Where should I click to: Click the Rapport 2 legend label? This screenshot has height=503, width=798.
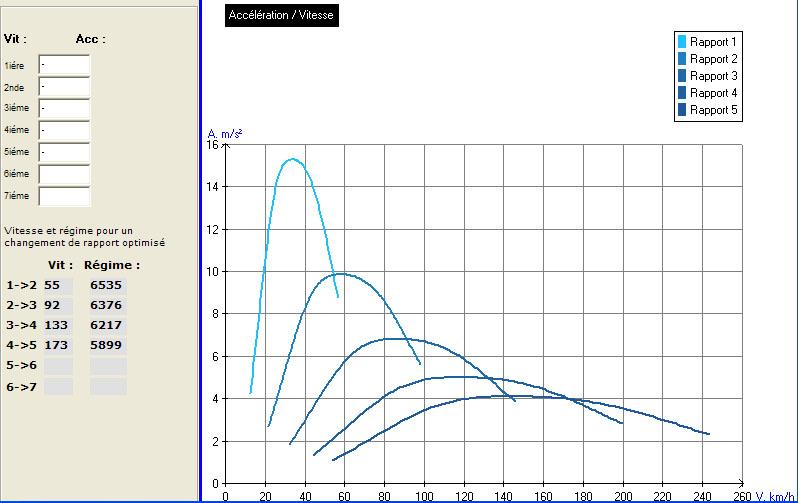click(713, 59)
